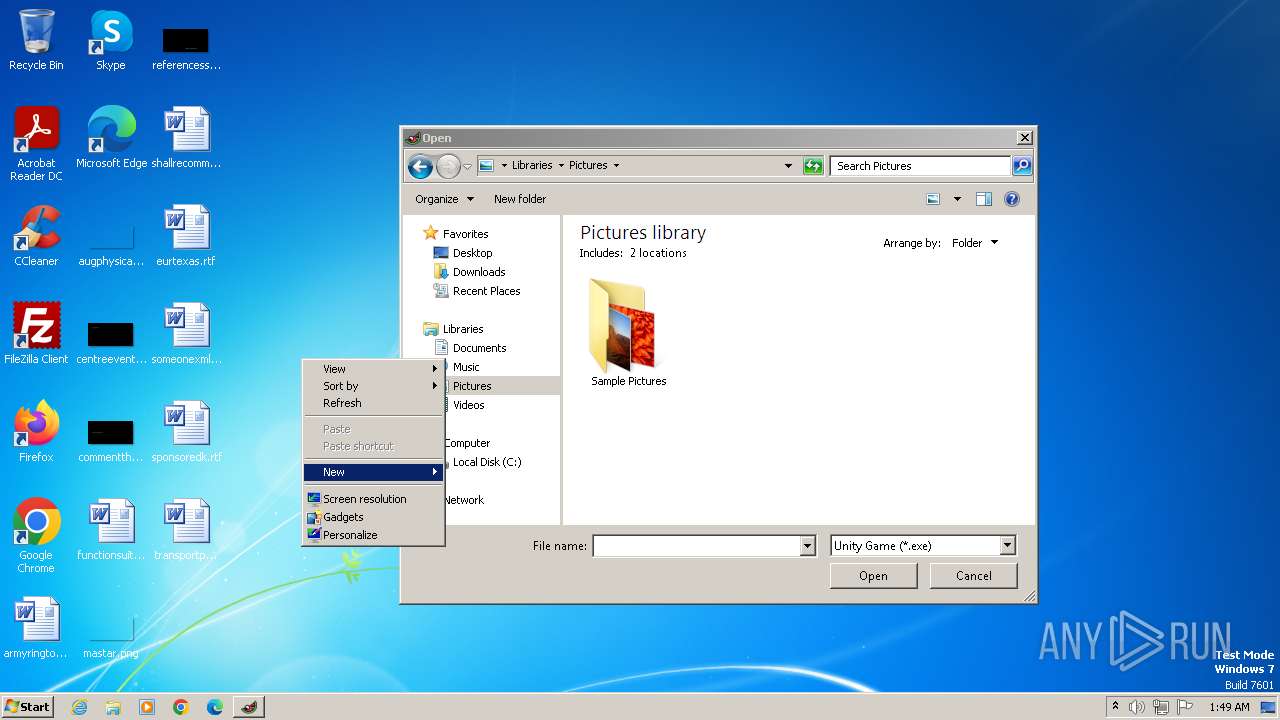Click the volume icon in system tray
This screenshot has height=720, width=1280.
click(1137, 707)
